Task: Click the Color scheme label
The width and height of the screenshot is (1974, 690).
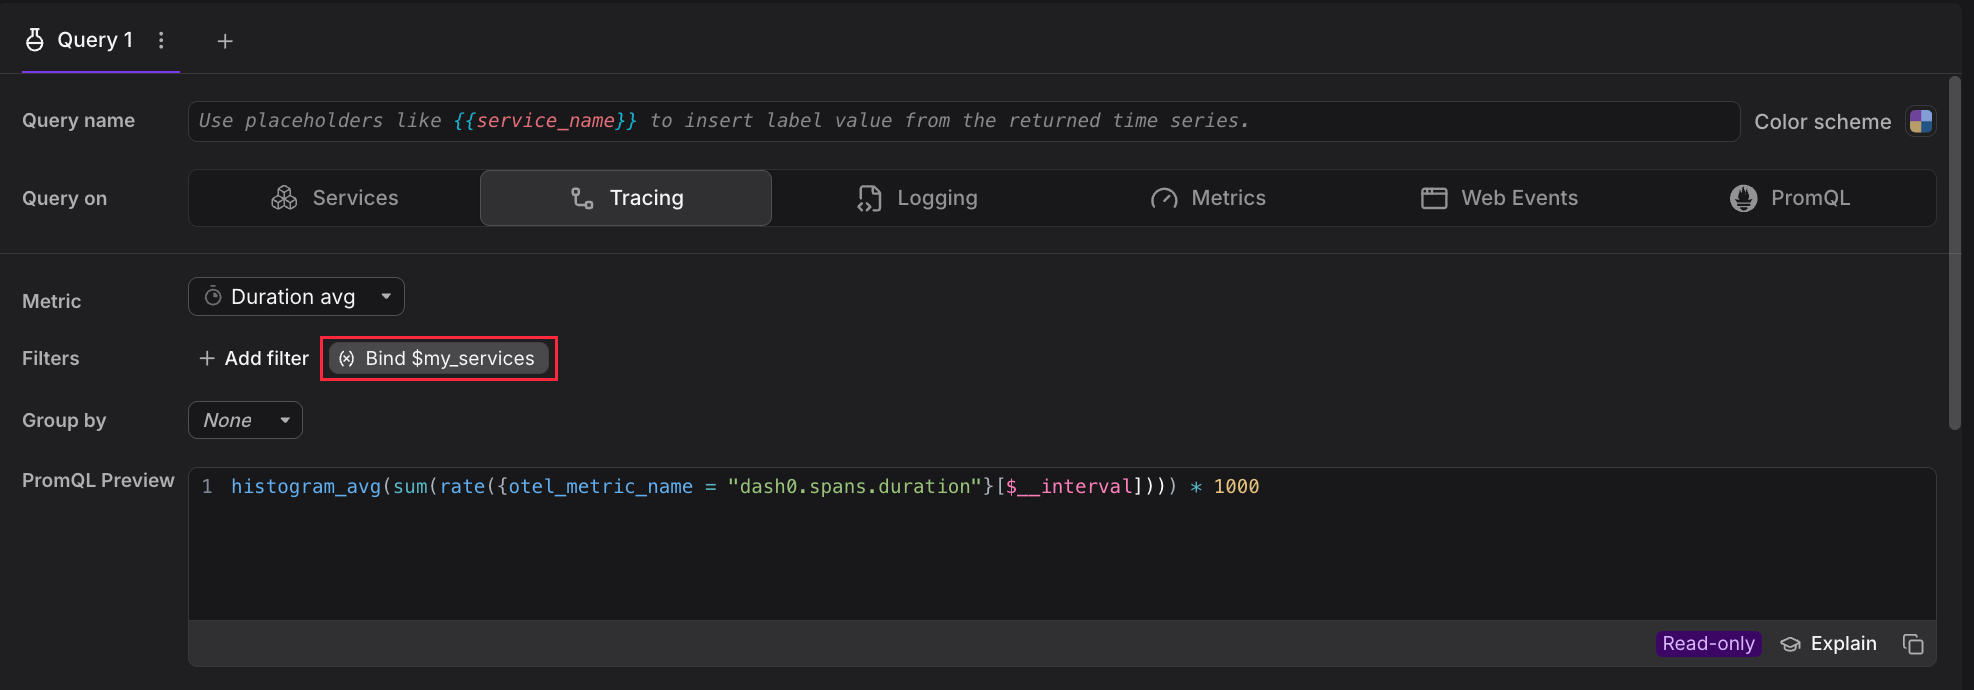Action: tap(1822, 122)
